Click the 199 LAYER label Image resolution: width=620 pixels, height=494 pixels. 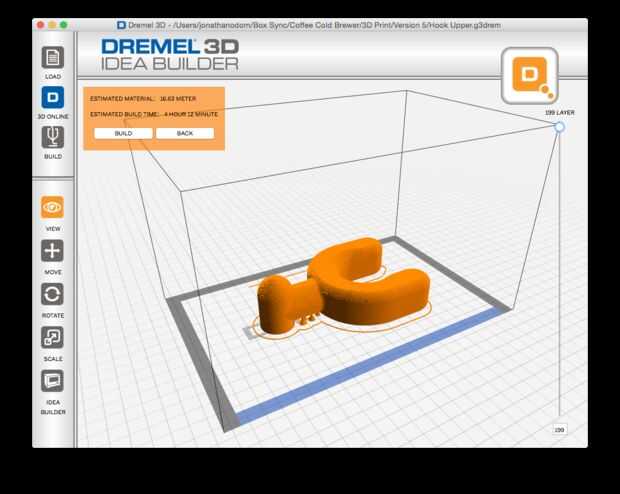(560, 113)
